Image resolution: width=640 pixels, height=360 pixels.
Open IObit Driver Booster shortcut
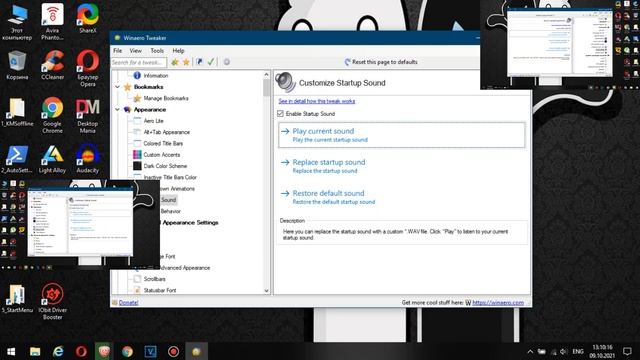click(x=52, y=302)
